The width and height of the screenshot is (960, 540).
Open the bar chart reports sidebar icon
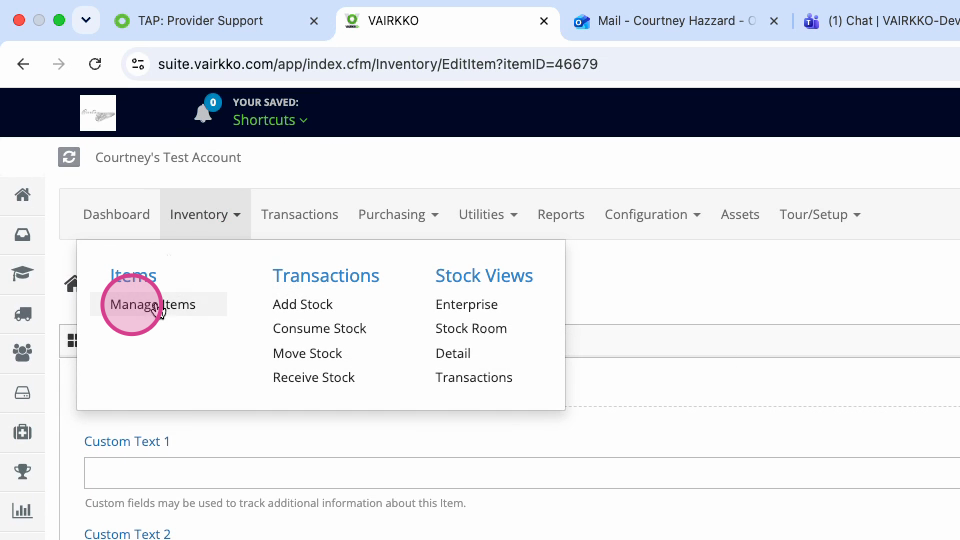(x=22, y=511)
